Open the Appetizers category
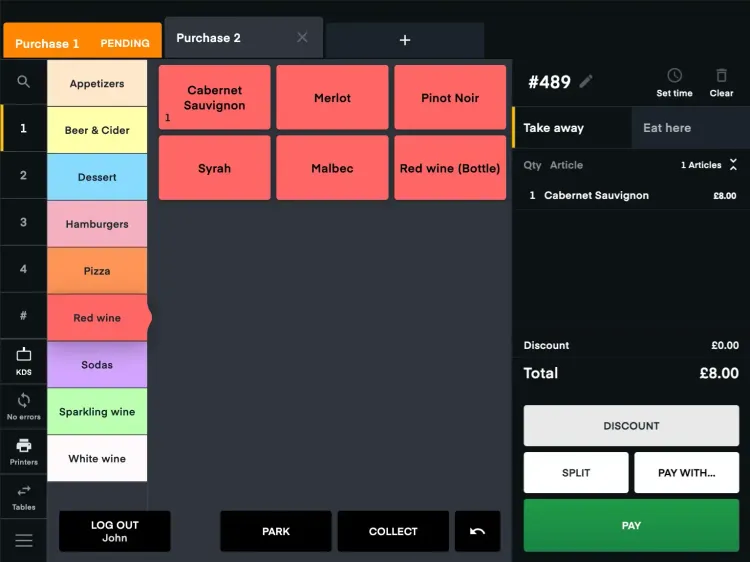 pyautogui.click(x=97, y=83)
